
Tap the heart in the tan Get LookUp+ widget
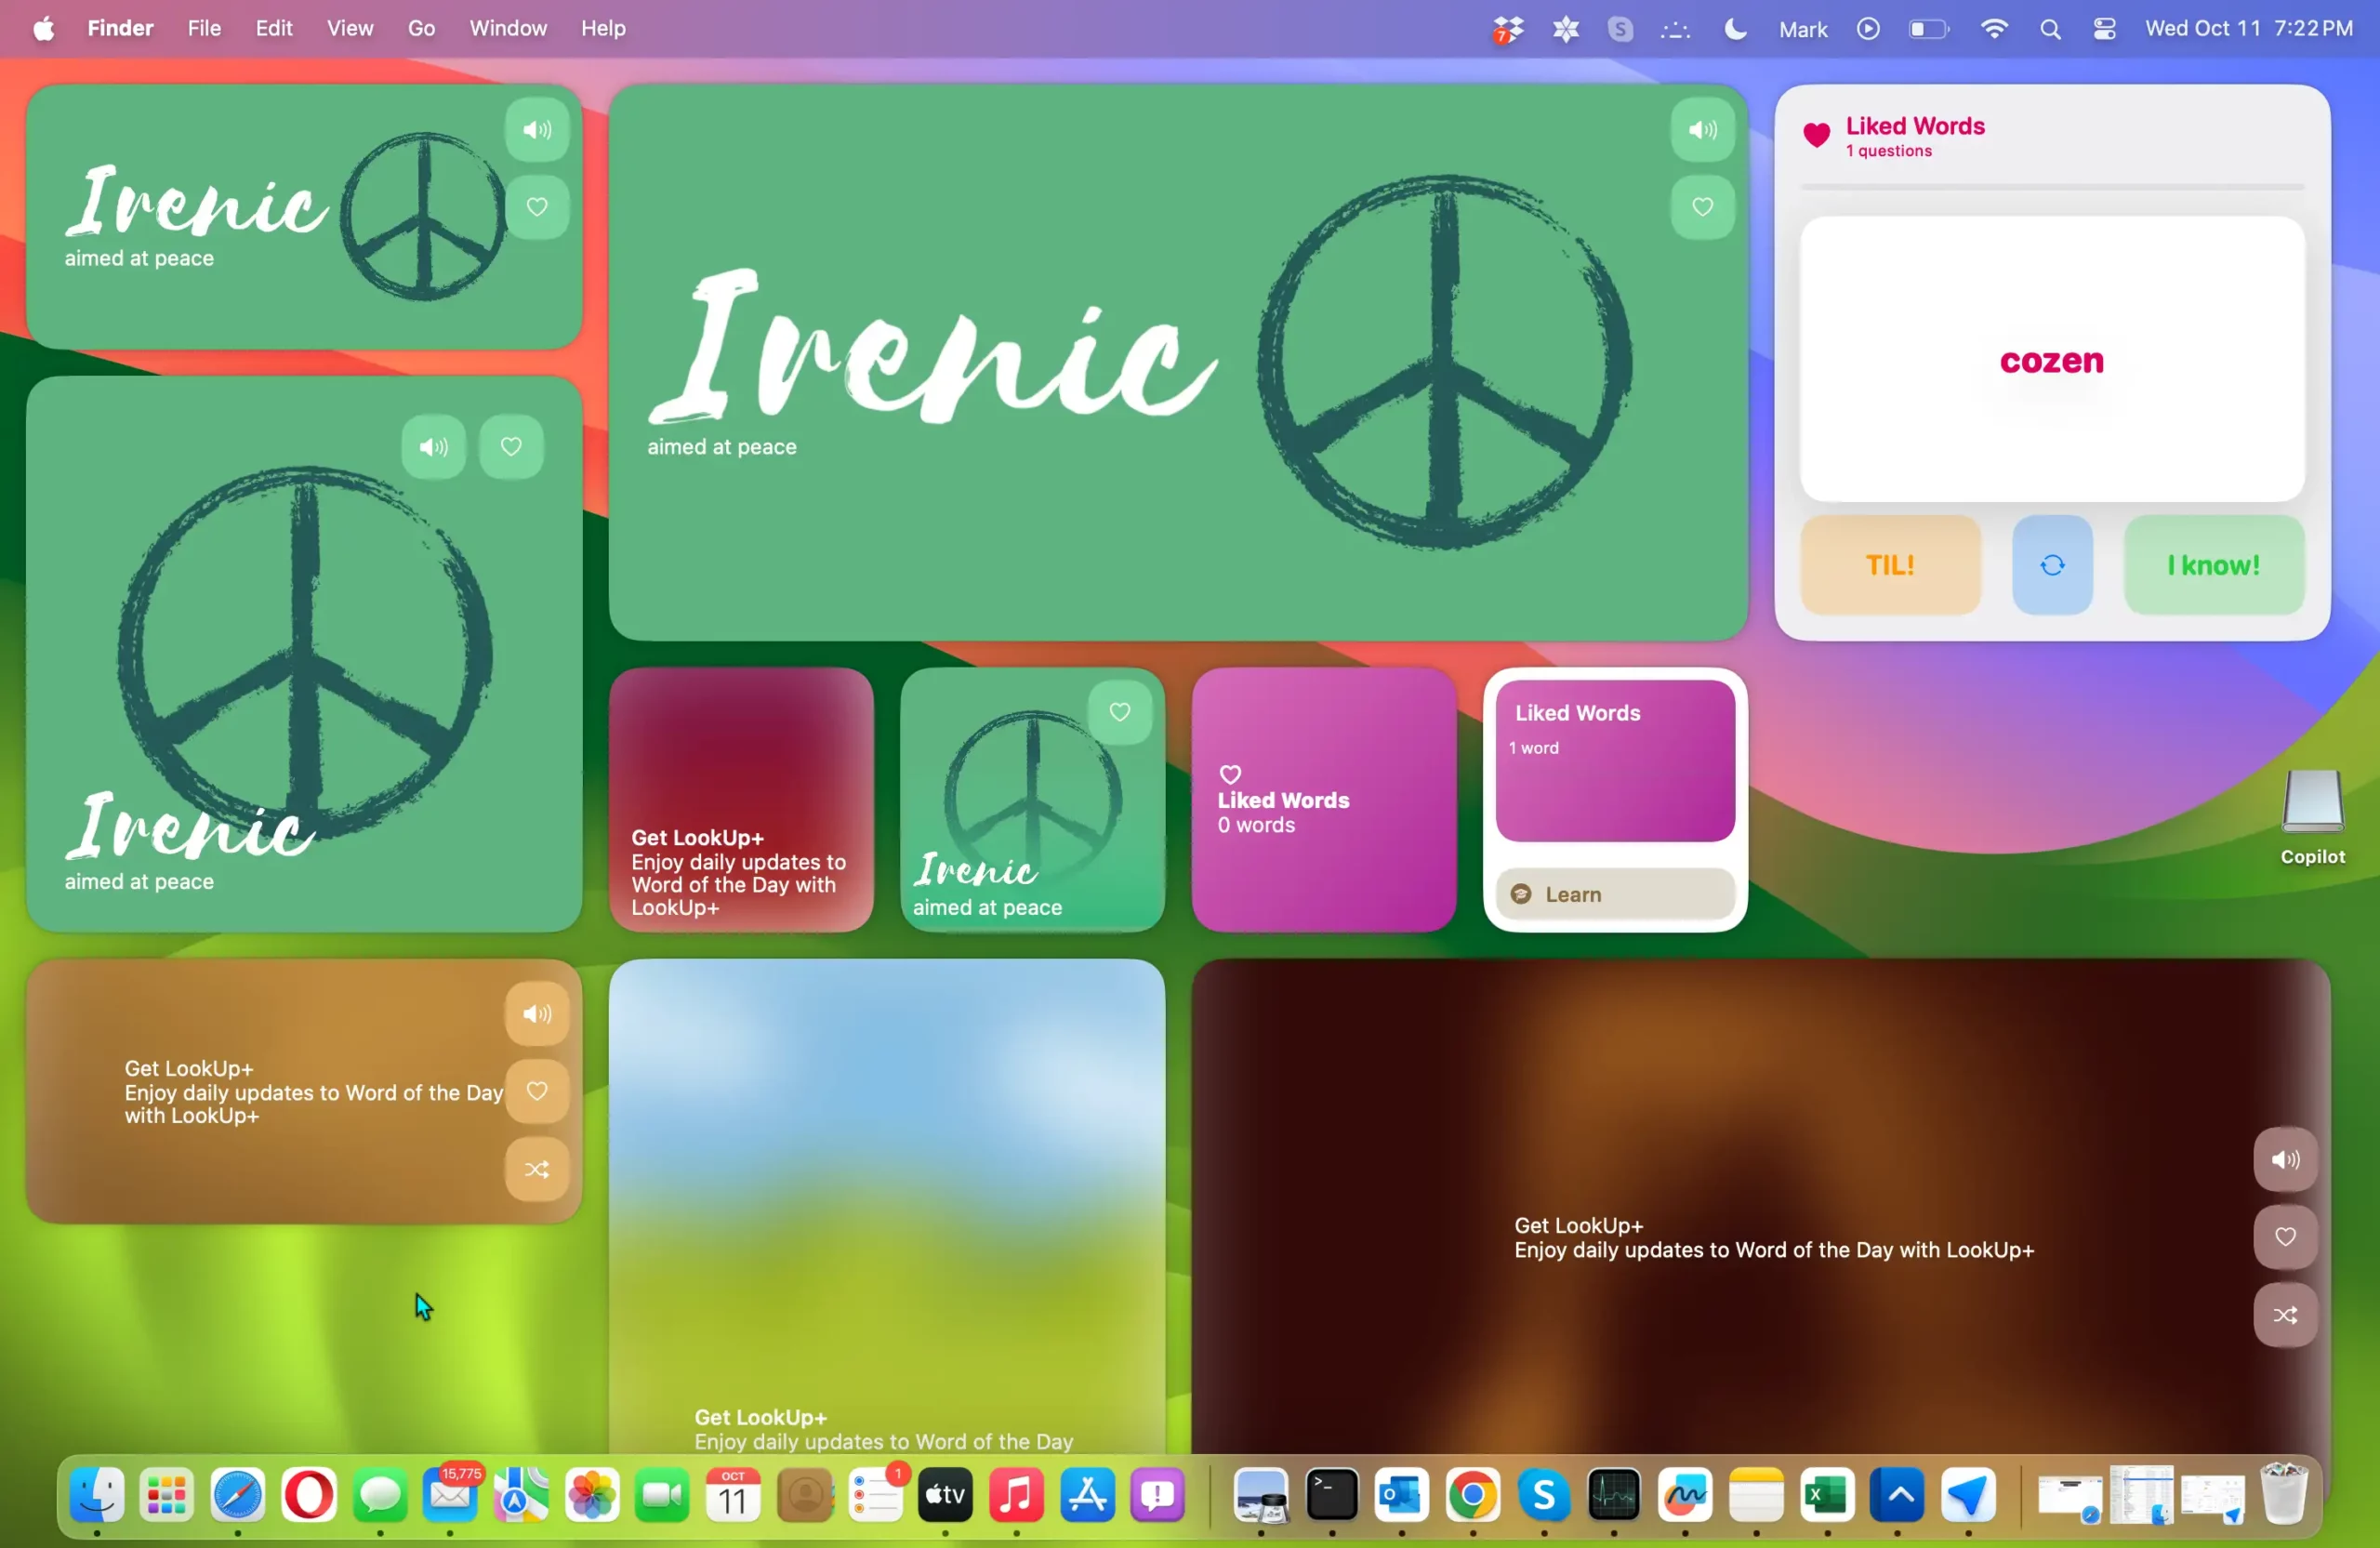537,1092
